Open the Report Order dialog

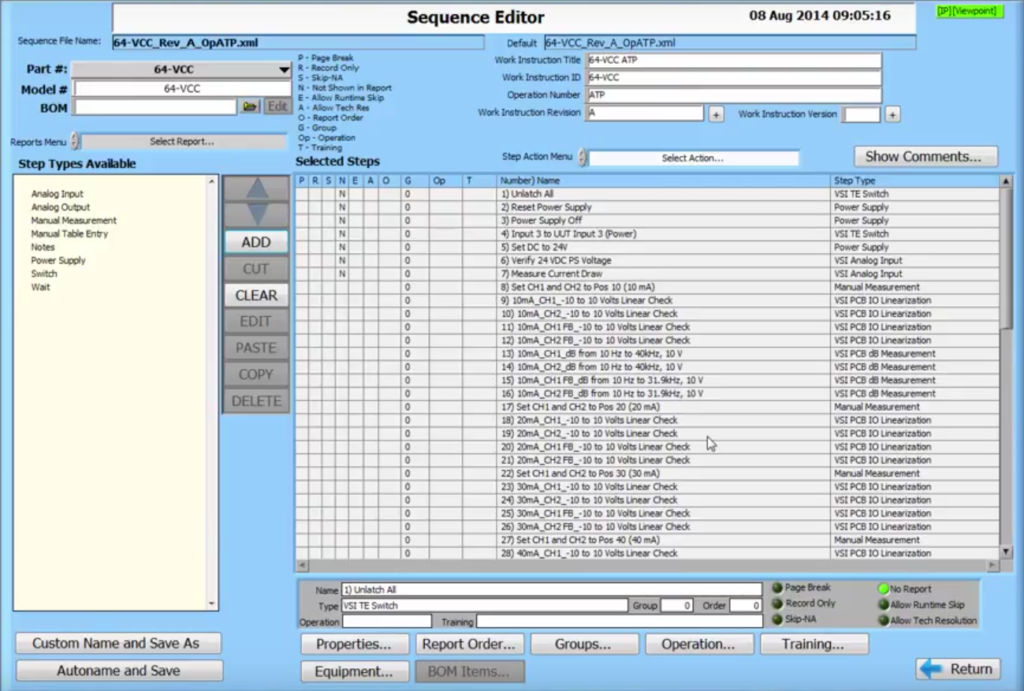click(x=470, y=644)
